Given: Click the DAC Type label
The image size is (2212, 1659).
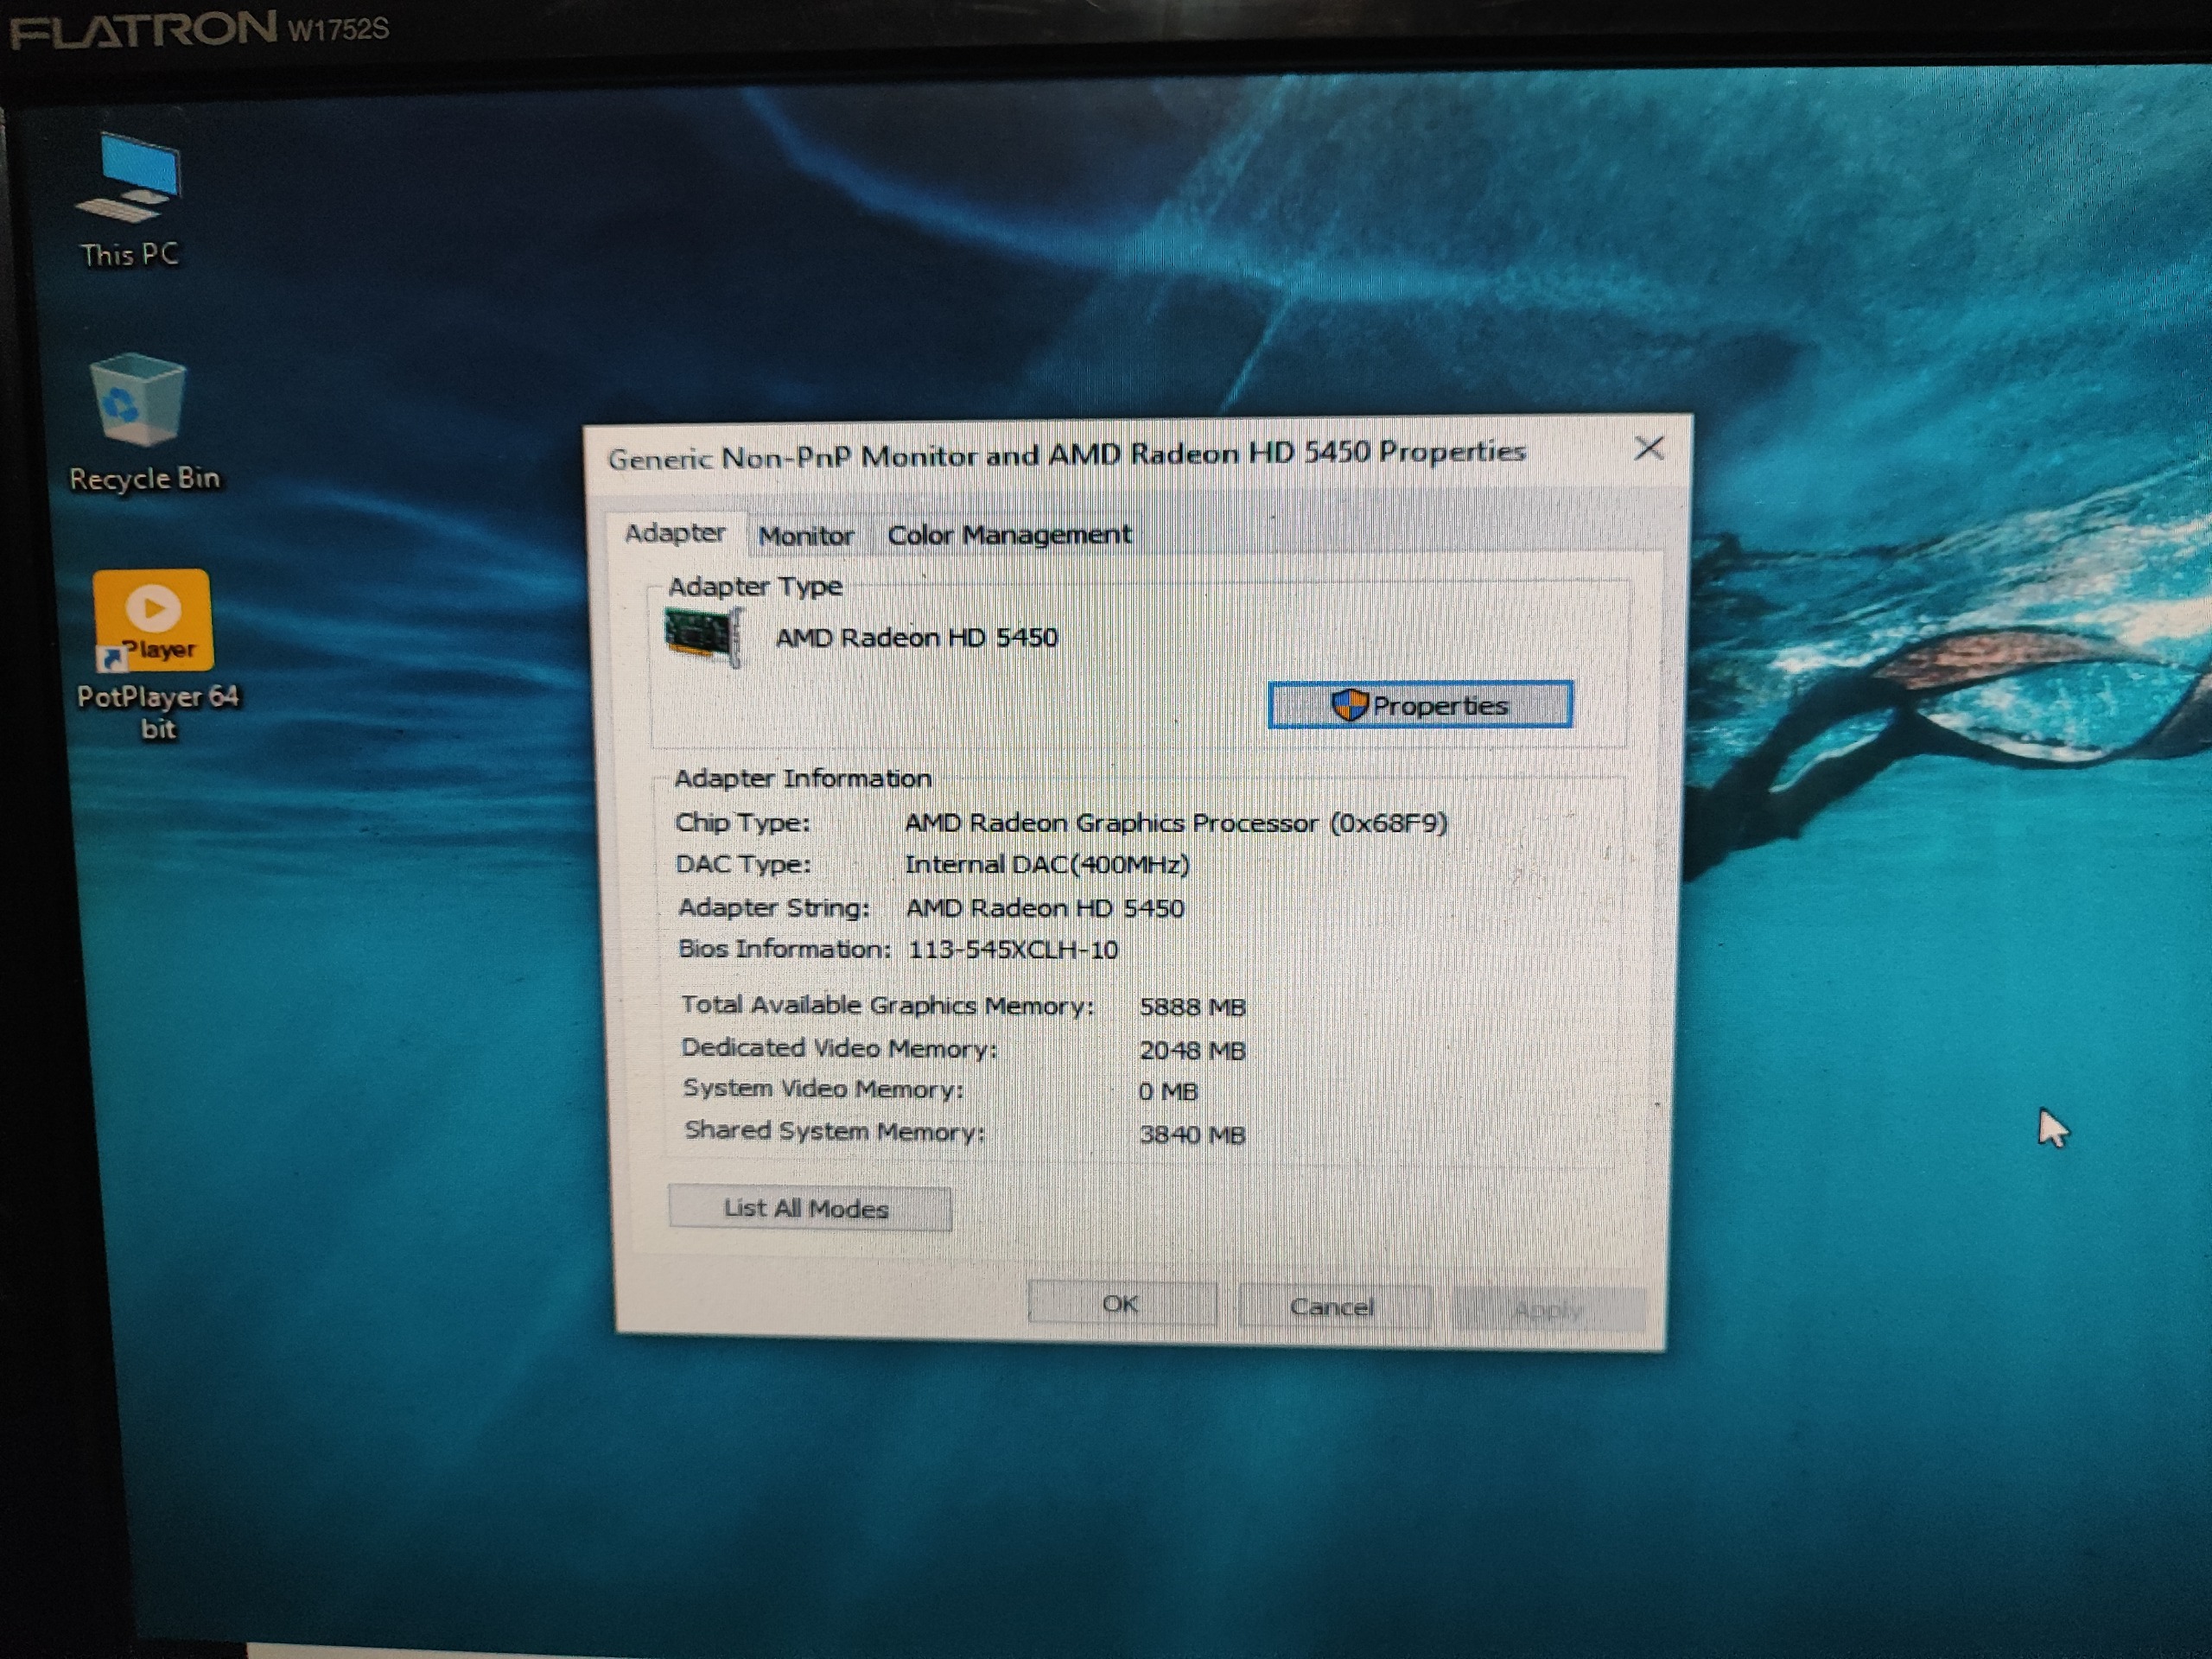Looking at the screenshot, I should 743,865.
